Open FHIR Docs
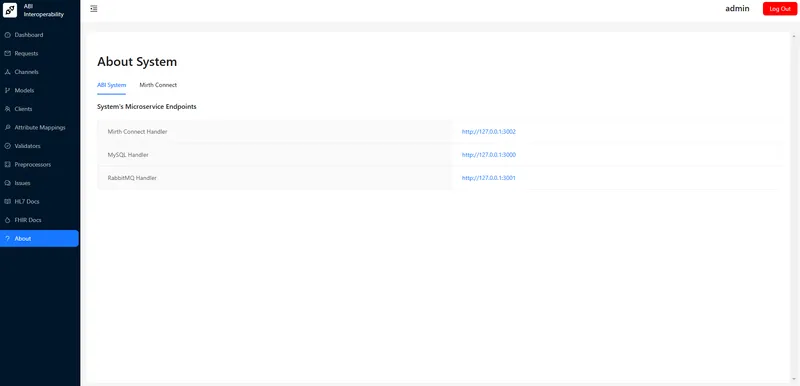This screenshot has height=386, width=800. click(39, 220)
